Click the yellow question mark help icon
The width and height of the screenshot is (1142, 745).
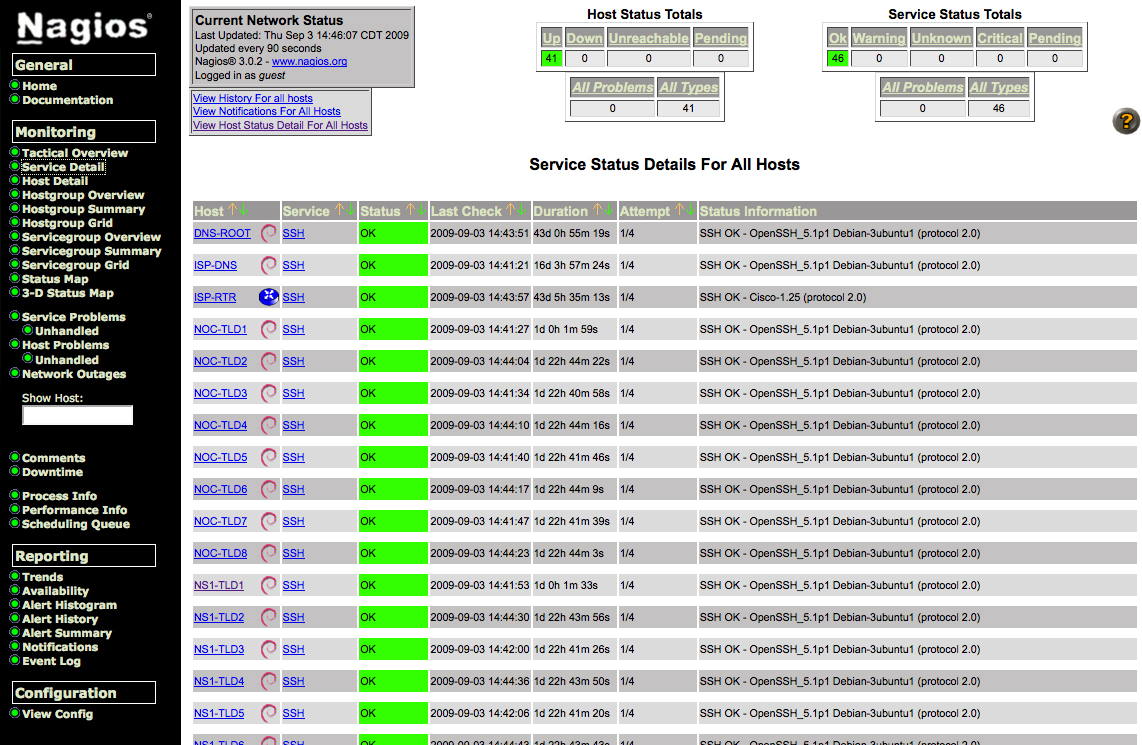(1126, 122)
